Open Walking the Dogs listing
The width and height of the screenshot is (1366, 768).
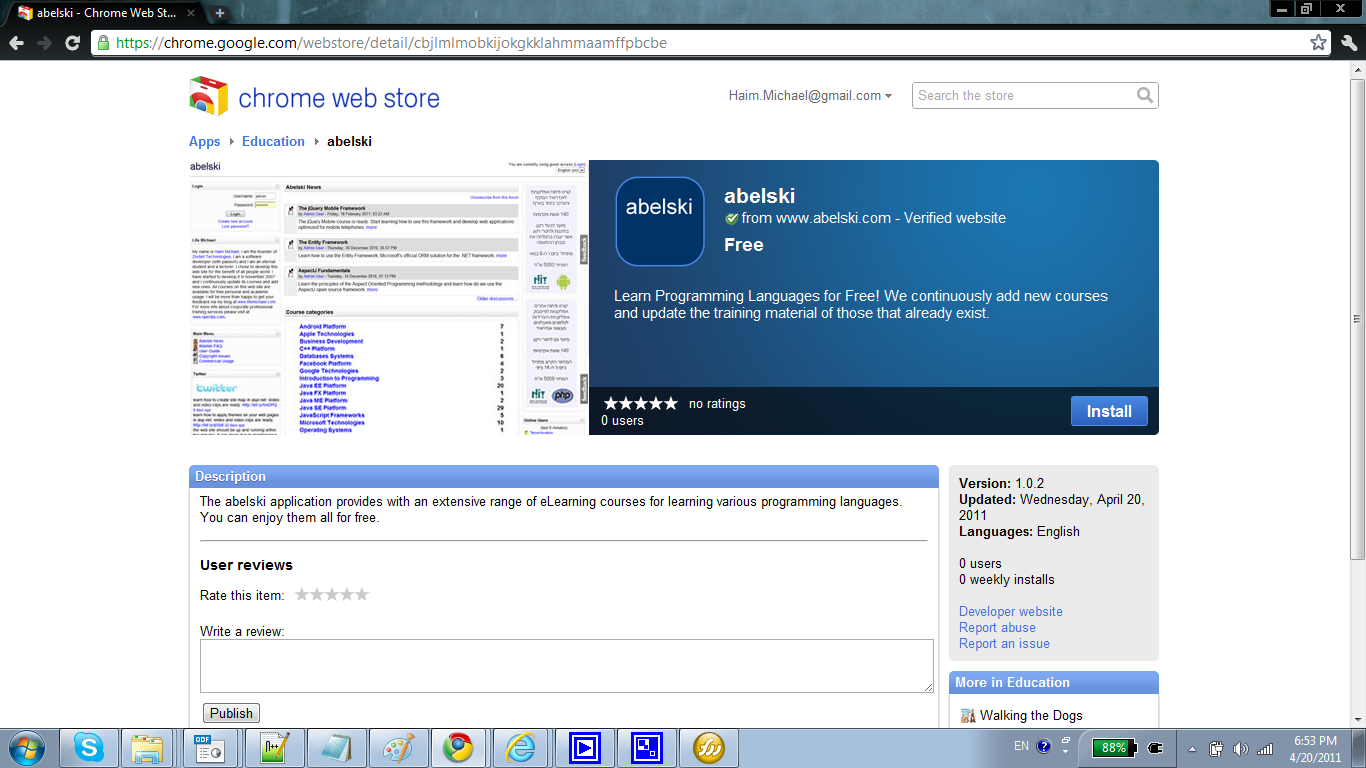coord(1031,715)
